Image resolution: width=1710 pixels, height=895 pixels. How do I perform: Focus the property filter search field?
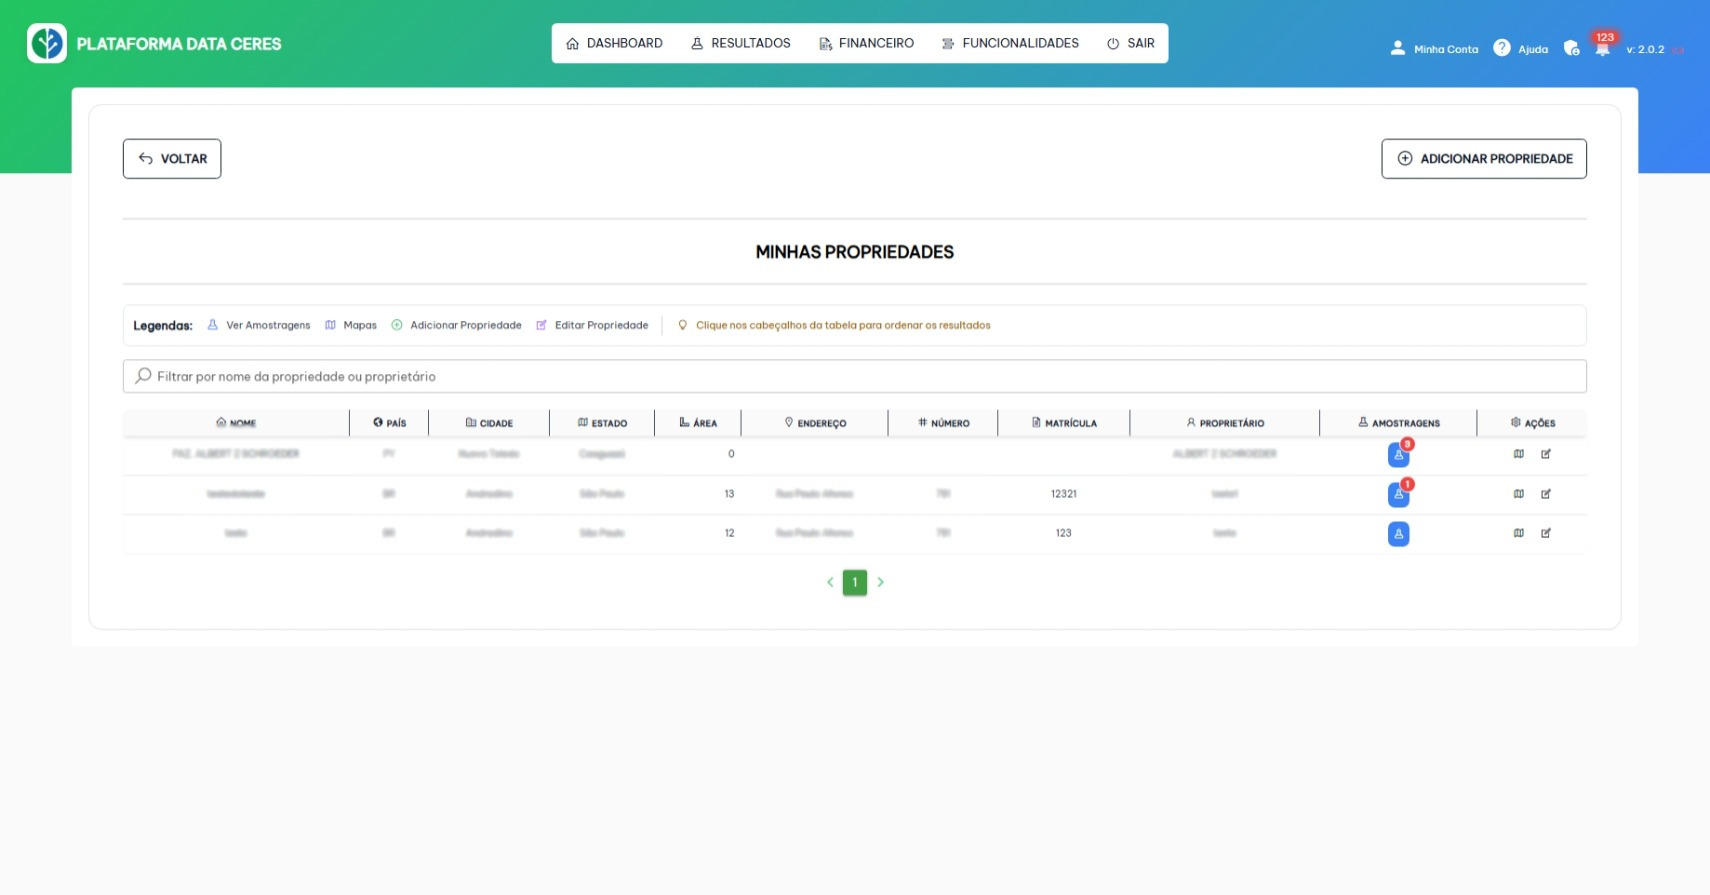coord(855,377)
